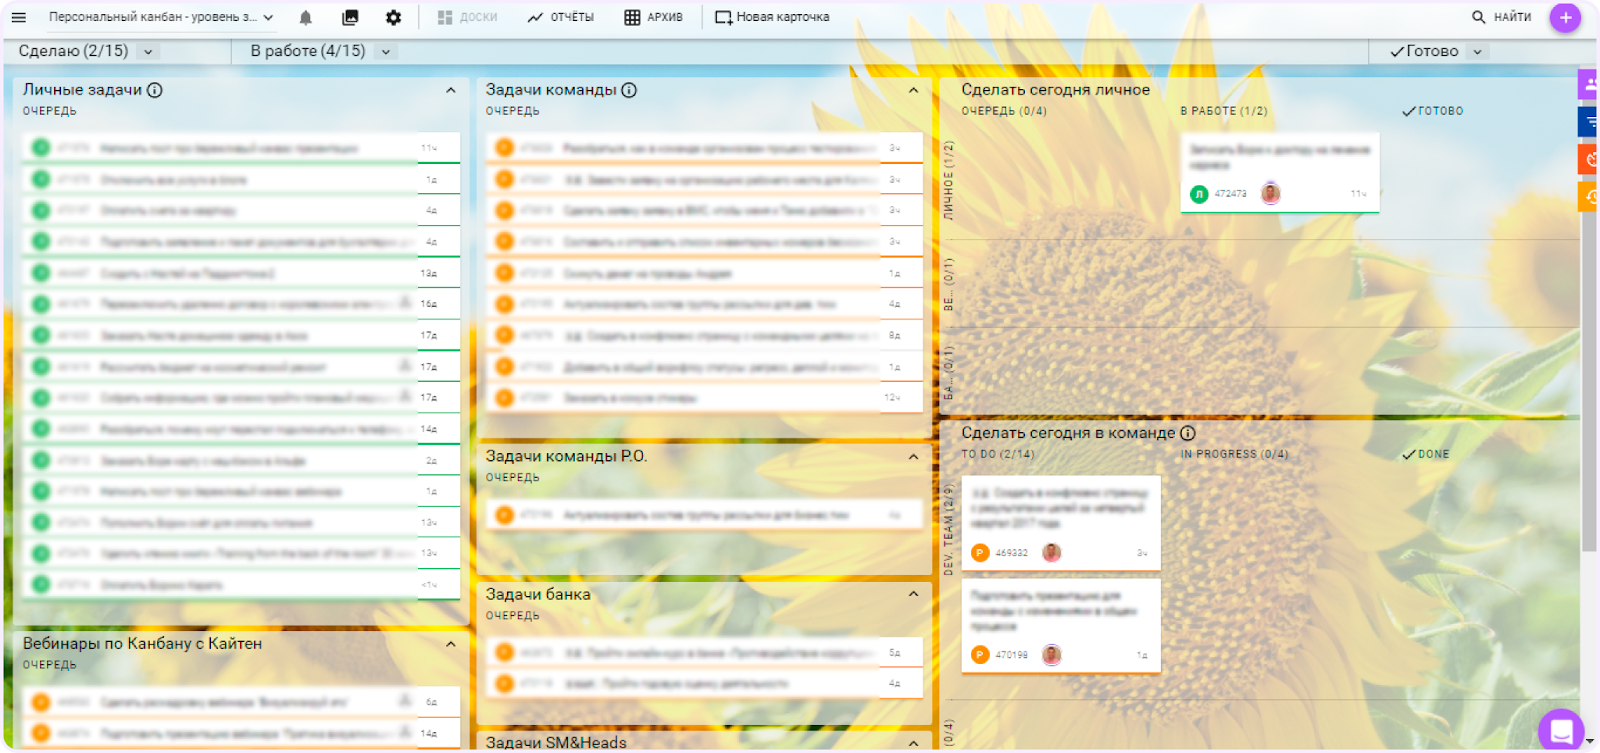Click the purple plus add button

coord(1565,17)
